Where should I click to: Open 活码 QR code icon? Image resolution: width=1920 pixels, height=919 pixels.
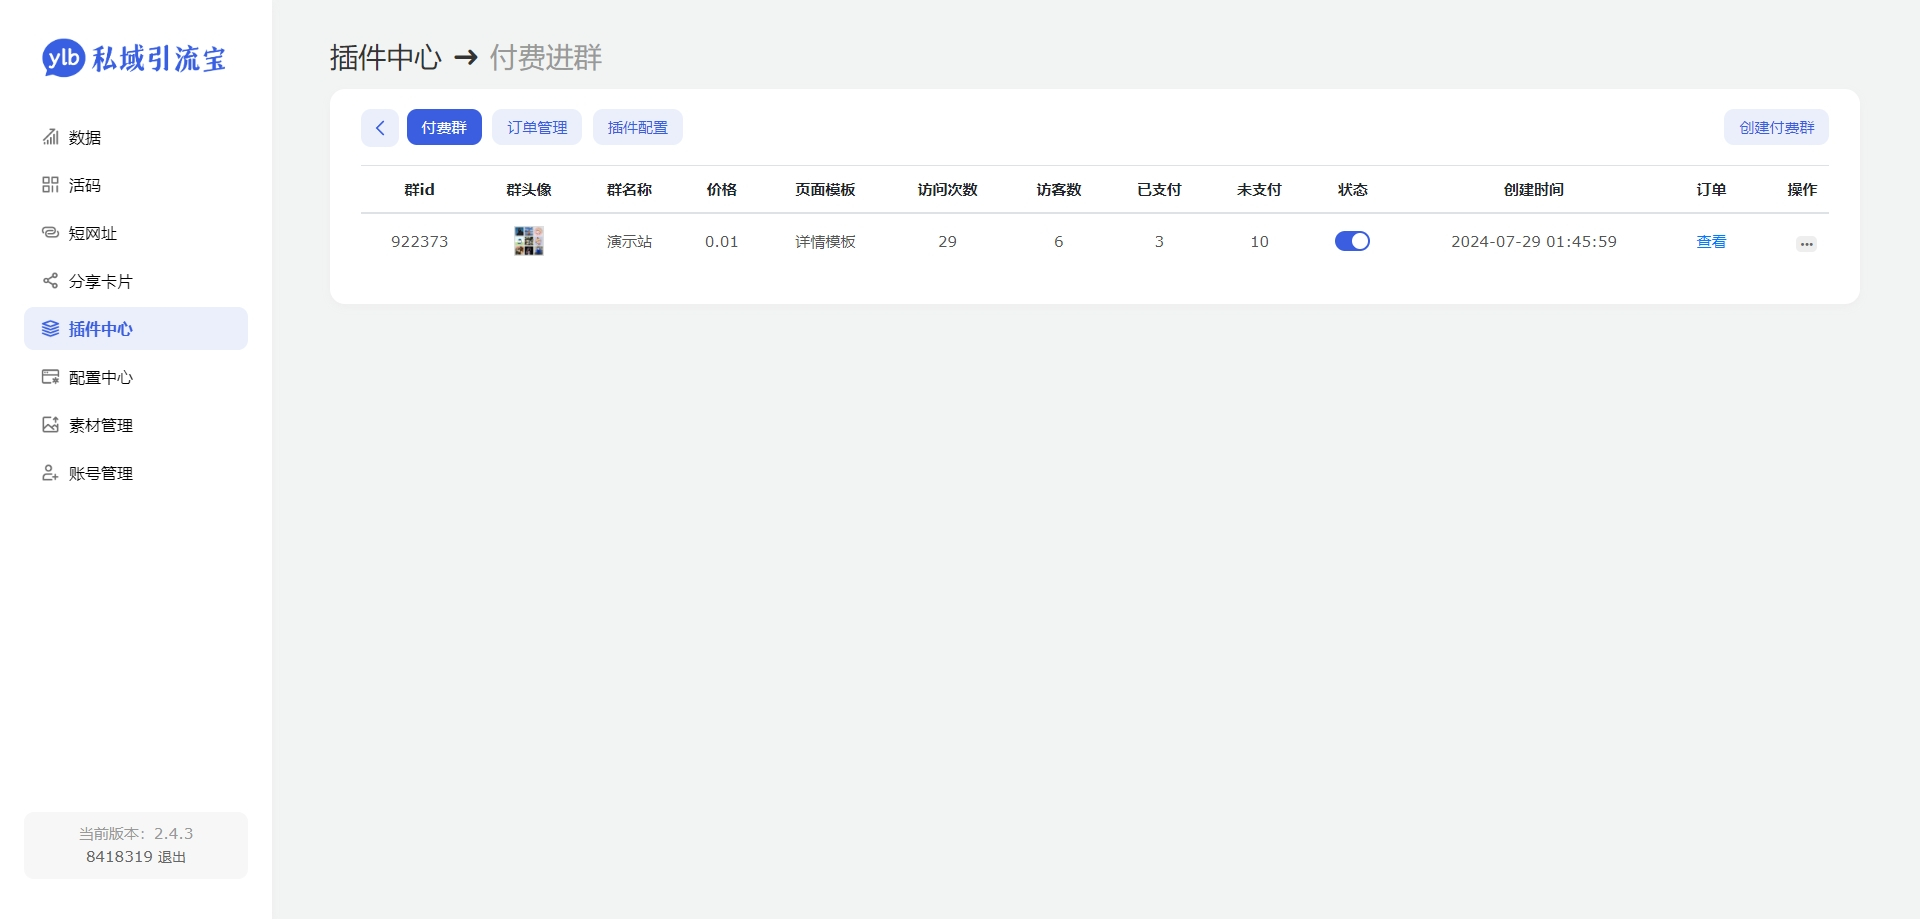point(50,185)
